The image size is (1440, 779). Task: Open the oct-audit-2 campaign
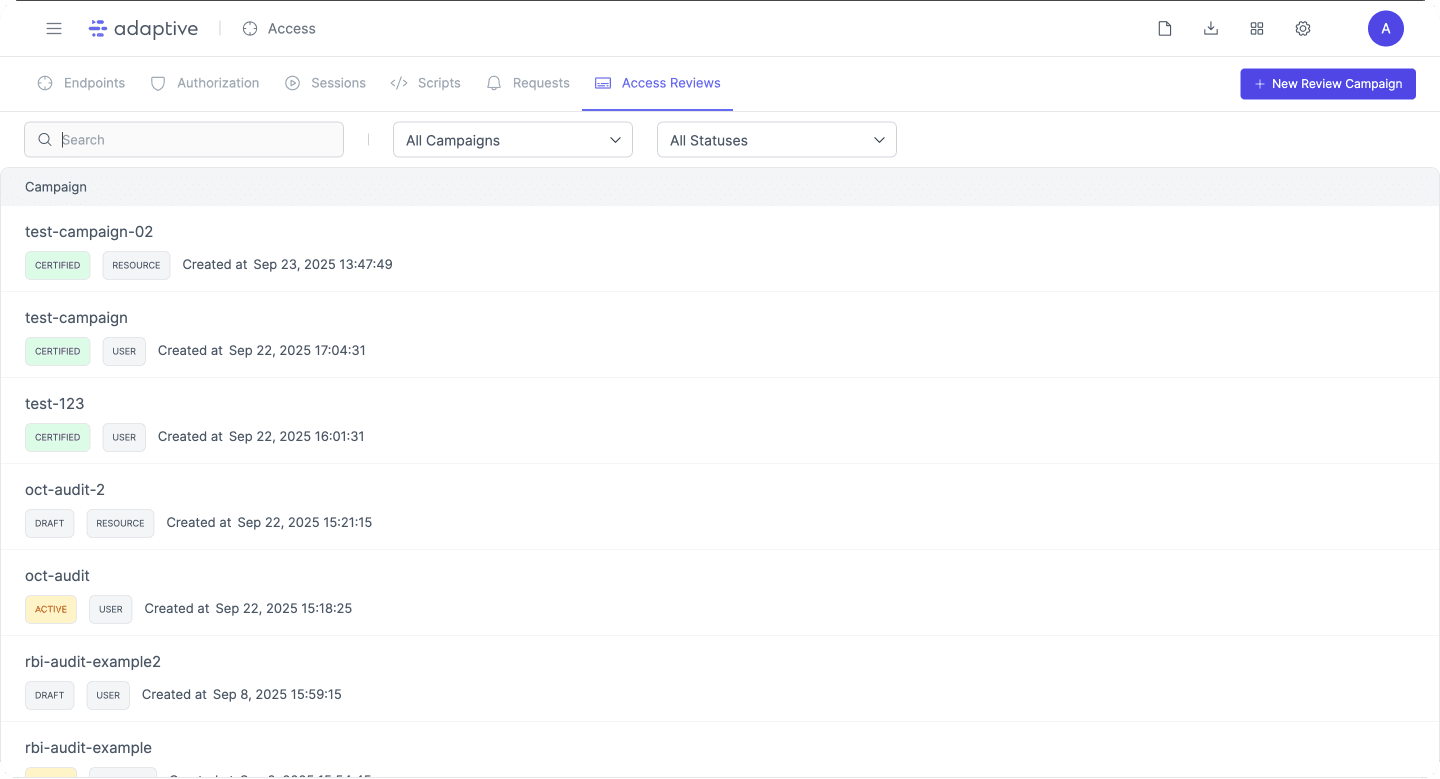(65, 490)
